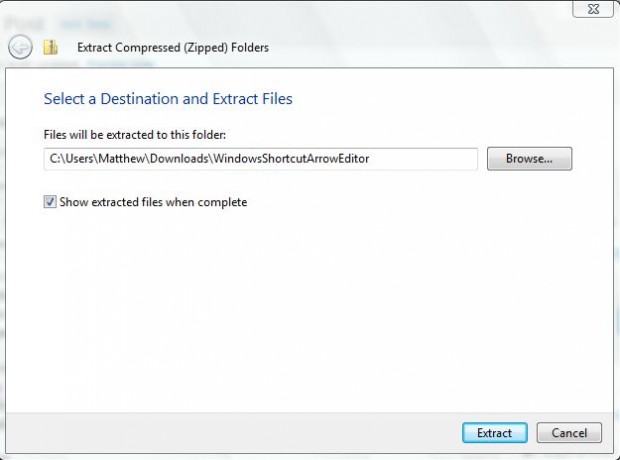Place cursor in 'WindowsShortcutArrowEditor' path text
Viewport: 620px width, 460px height.
tap(291, 159)
